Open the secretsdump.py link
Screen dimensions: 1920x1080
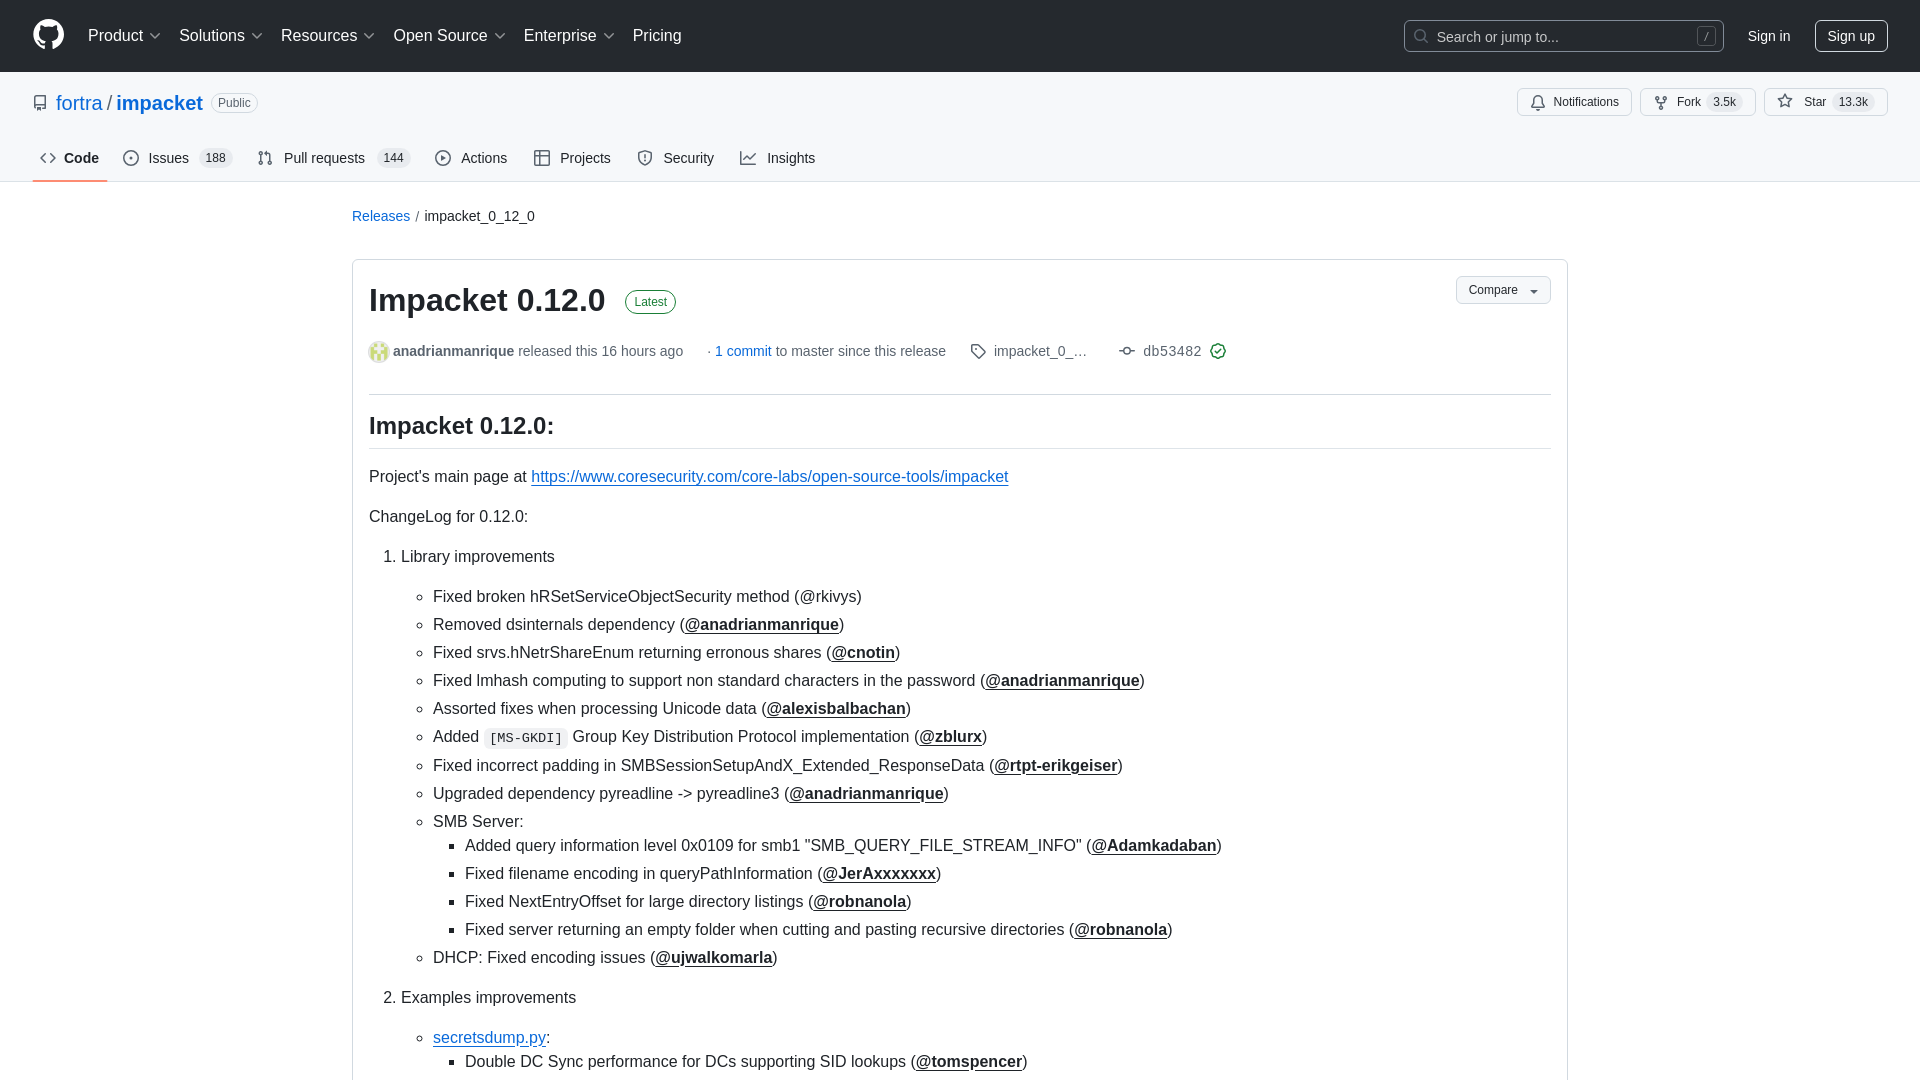tap(489, 1038)
